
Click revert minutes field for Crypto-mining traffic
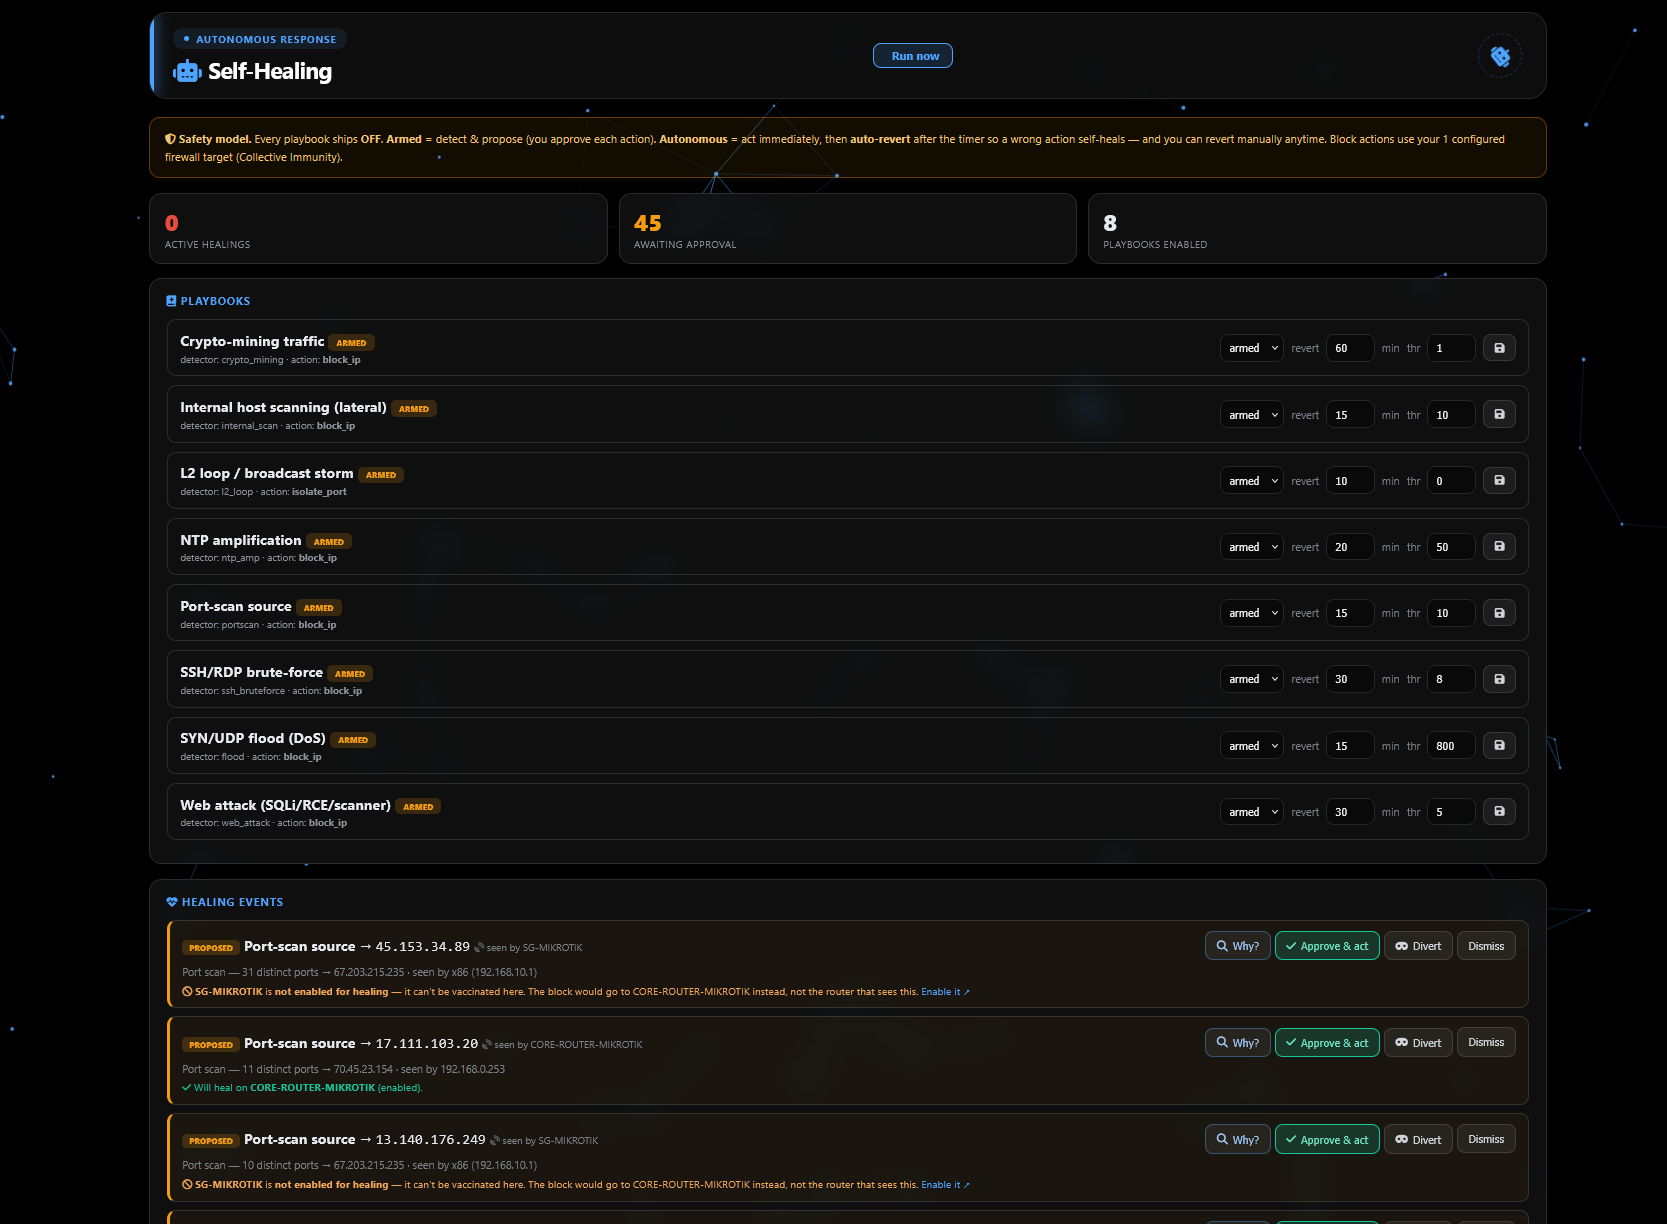pyautogui.click(x=1350, y=348)
